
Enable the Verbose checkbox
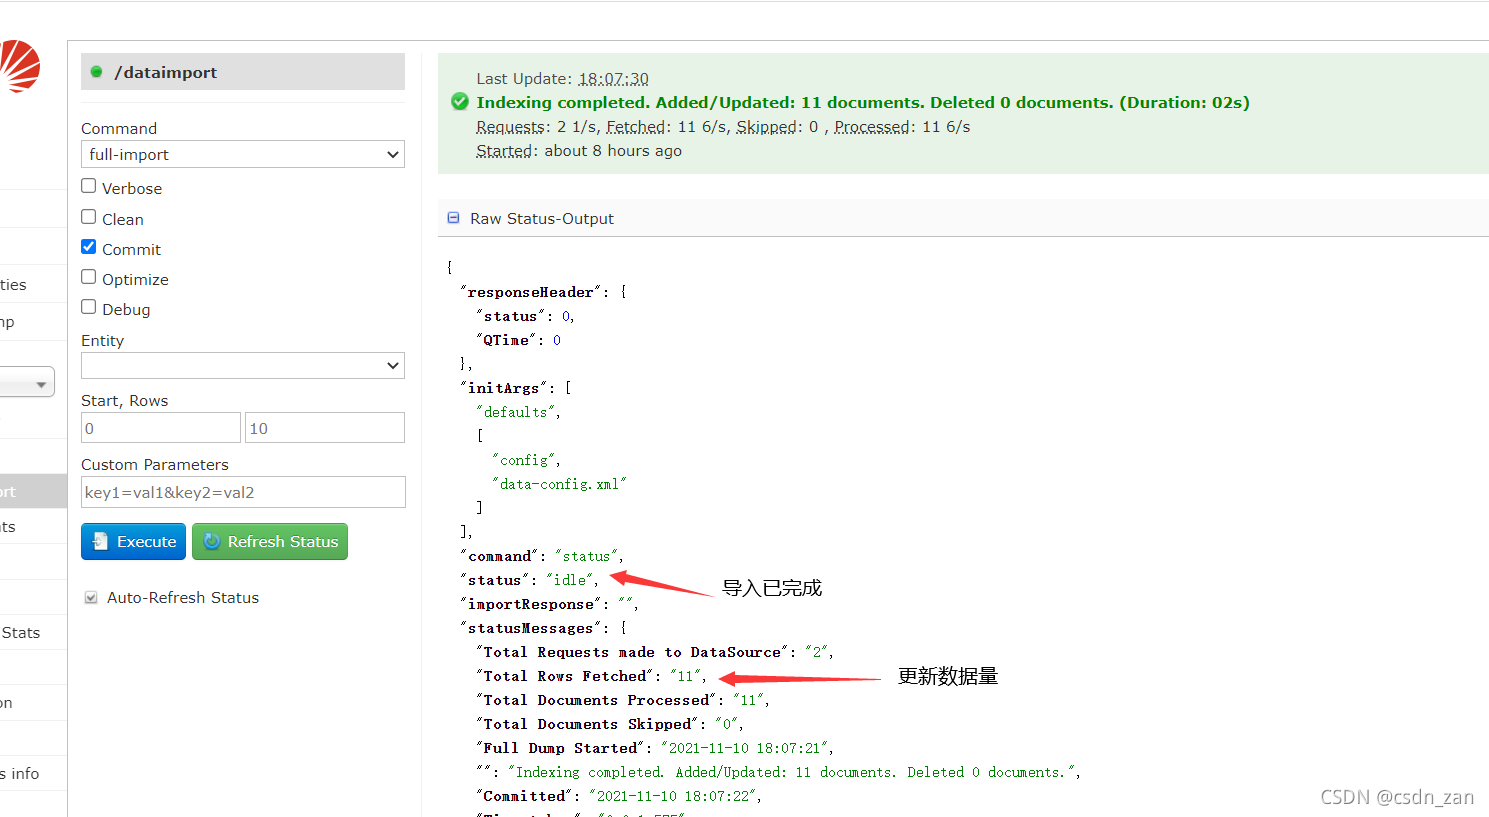[x=89, y=186]
